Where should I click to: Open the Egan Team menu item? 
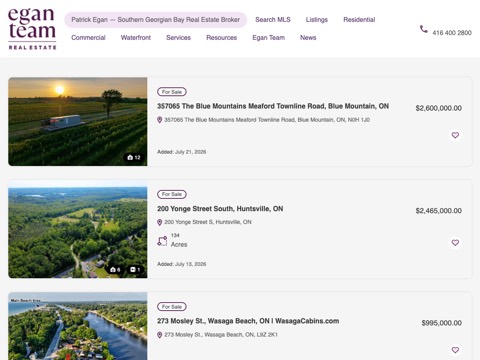pos(269,38)
